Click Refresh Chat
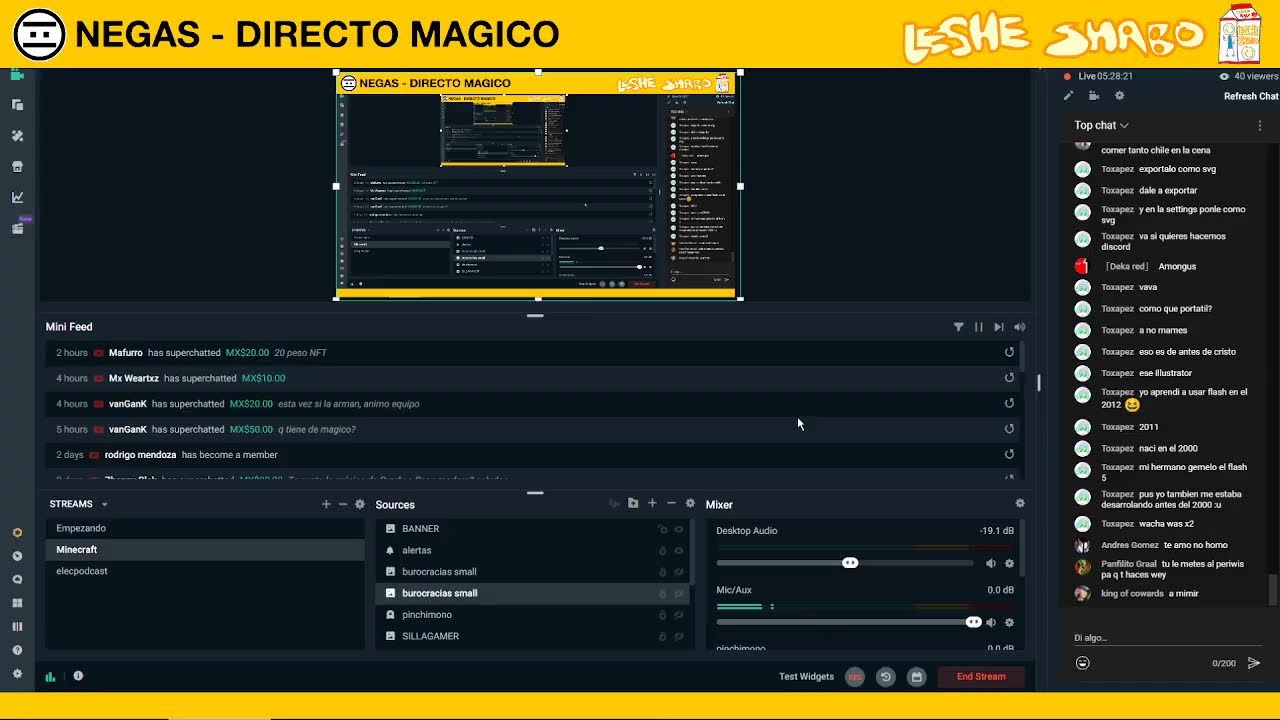 click(1251, 96)
